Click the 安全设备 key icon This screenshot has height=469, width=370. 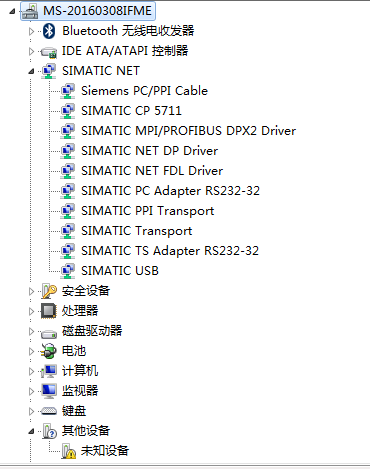[x=49, y=291]
